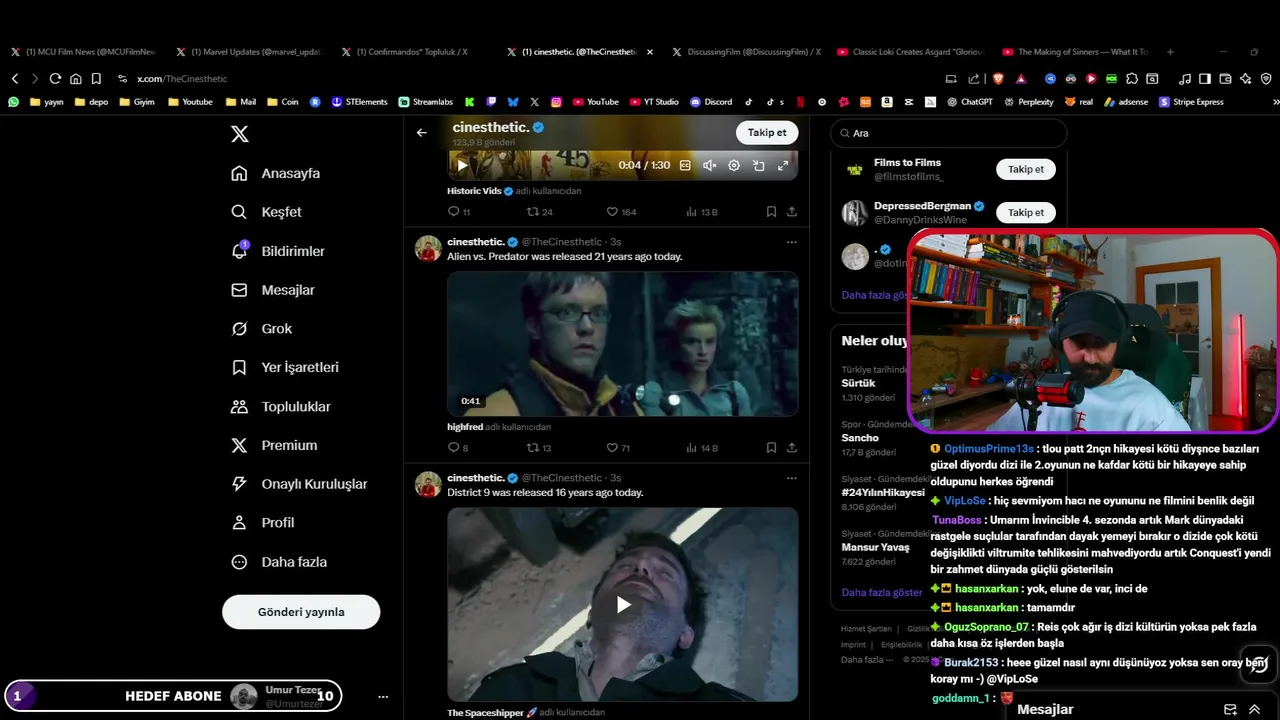Play the Alien vs. Predator video thumbnail
The image size is (1280, 720).
622,343
